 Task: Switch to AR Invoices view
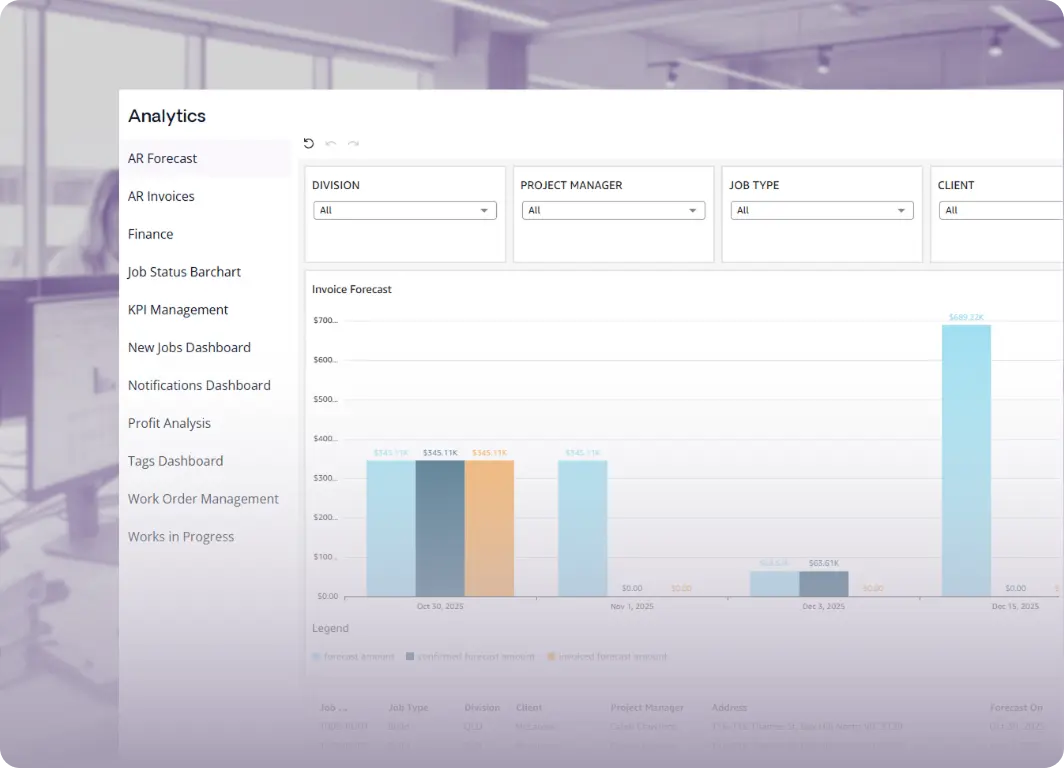coord(161,196)
